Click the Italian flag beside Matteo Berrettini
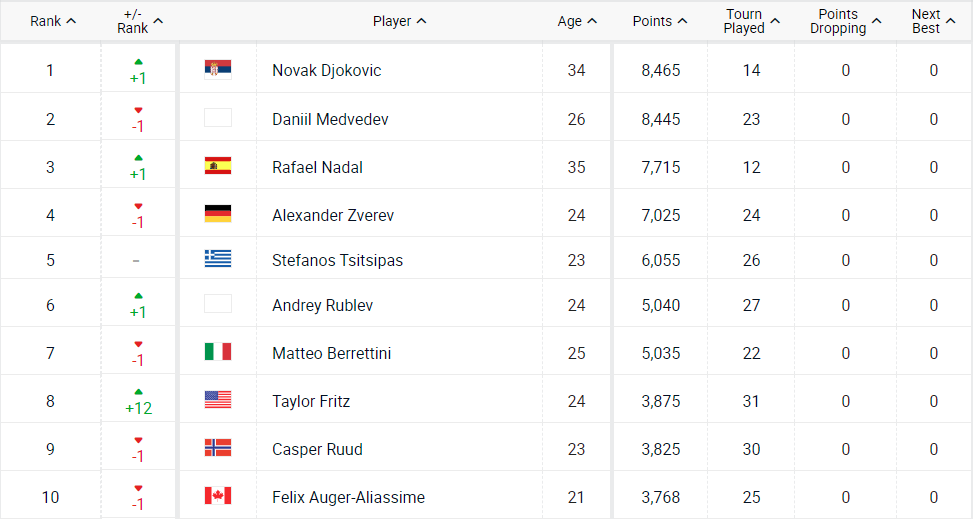 [x=217, y=353]
